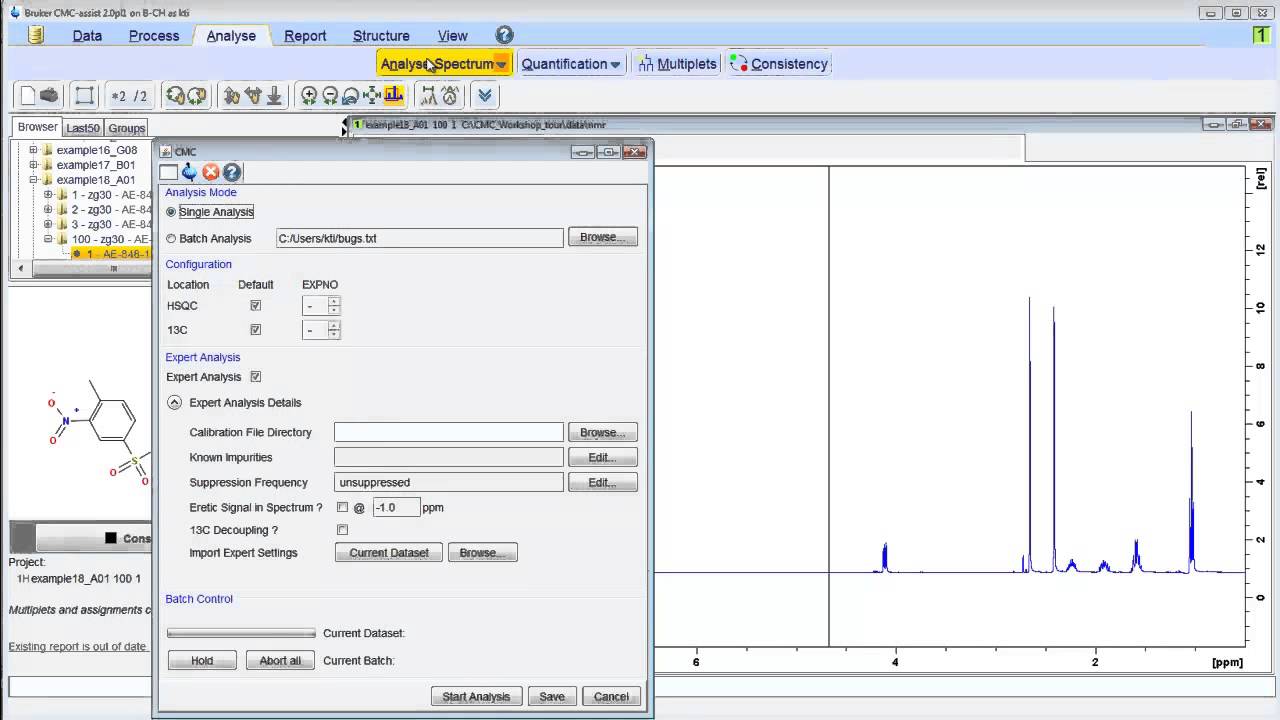Click the Multiplets toolbar button

click(676, 64)
